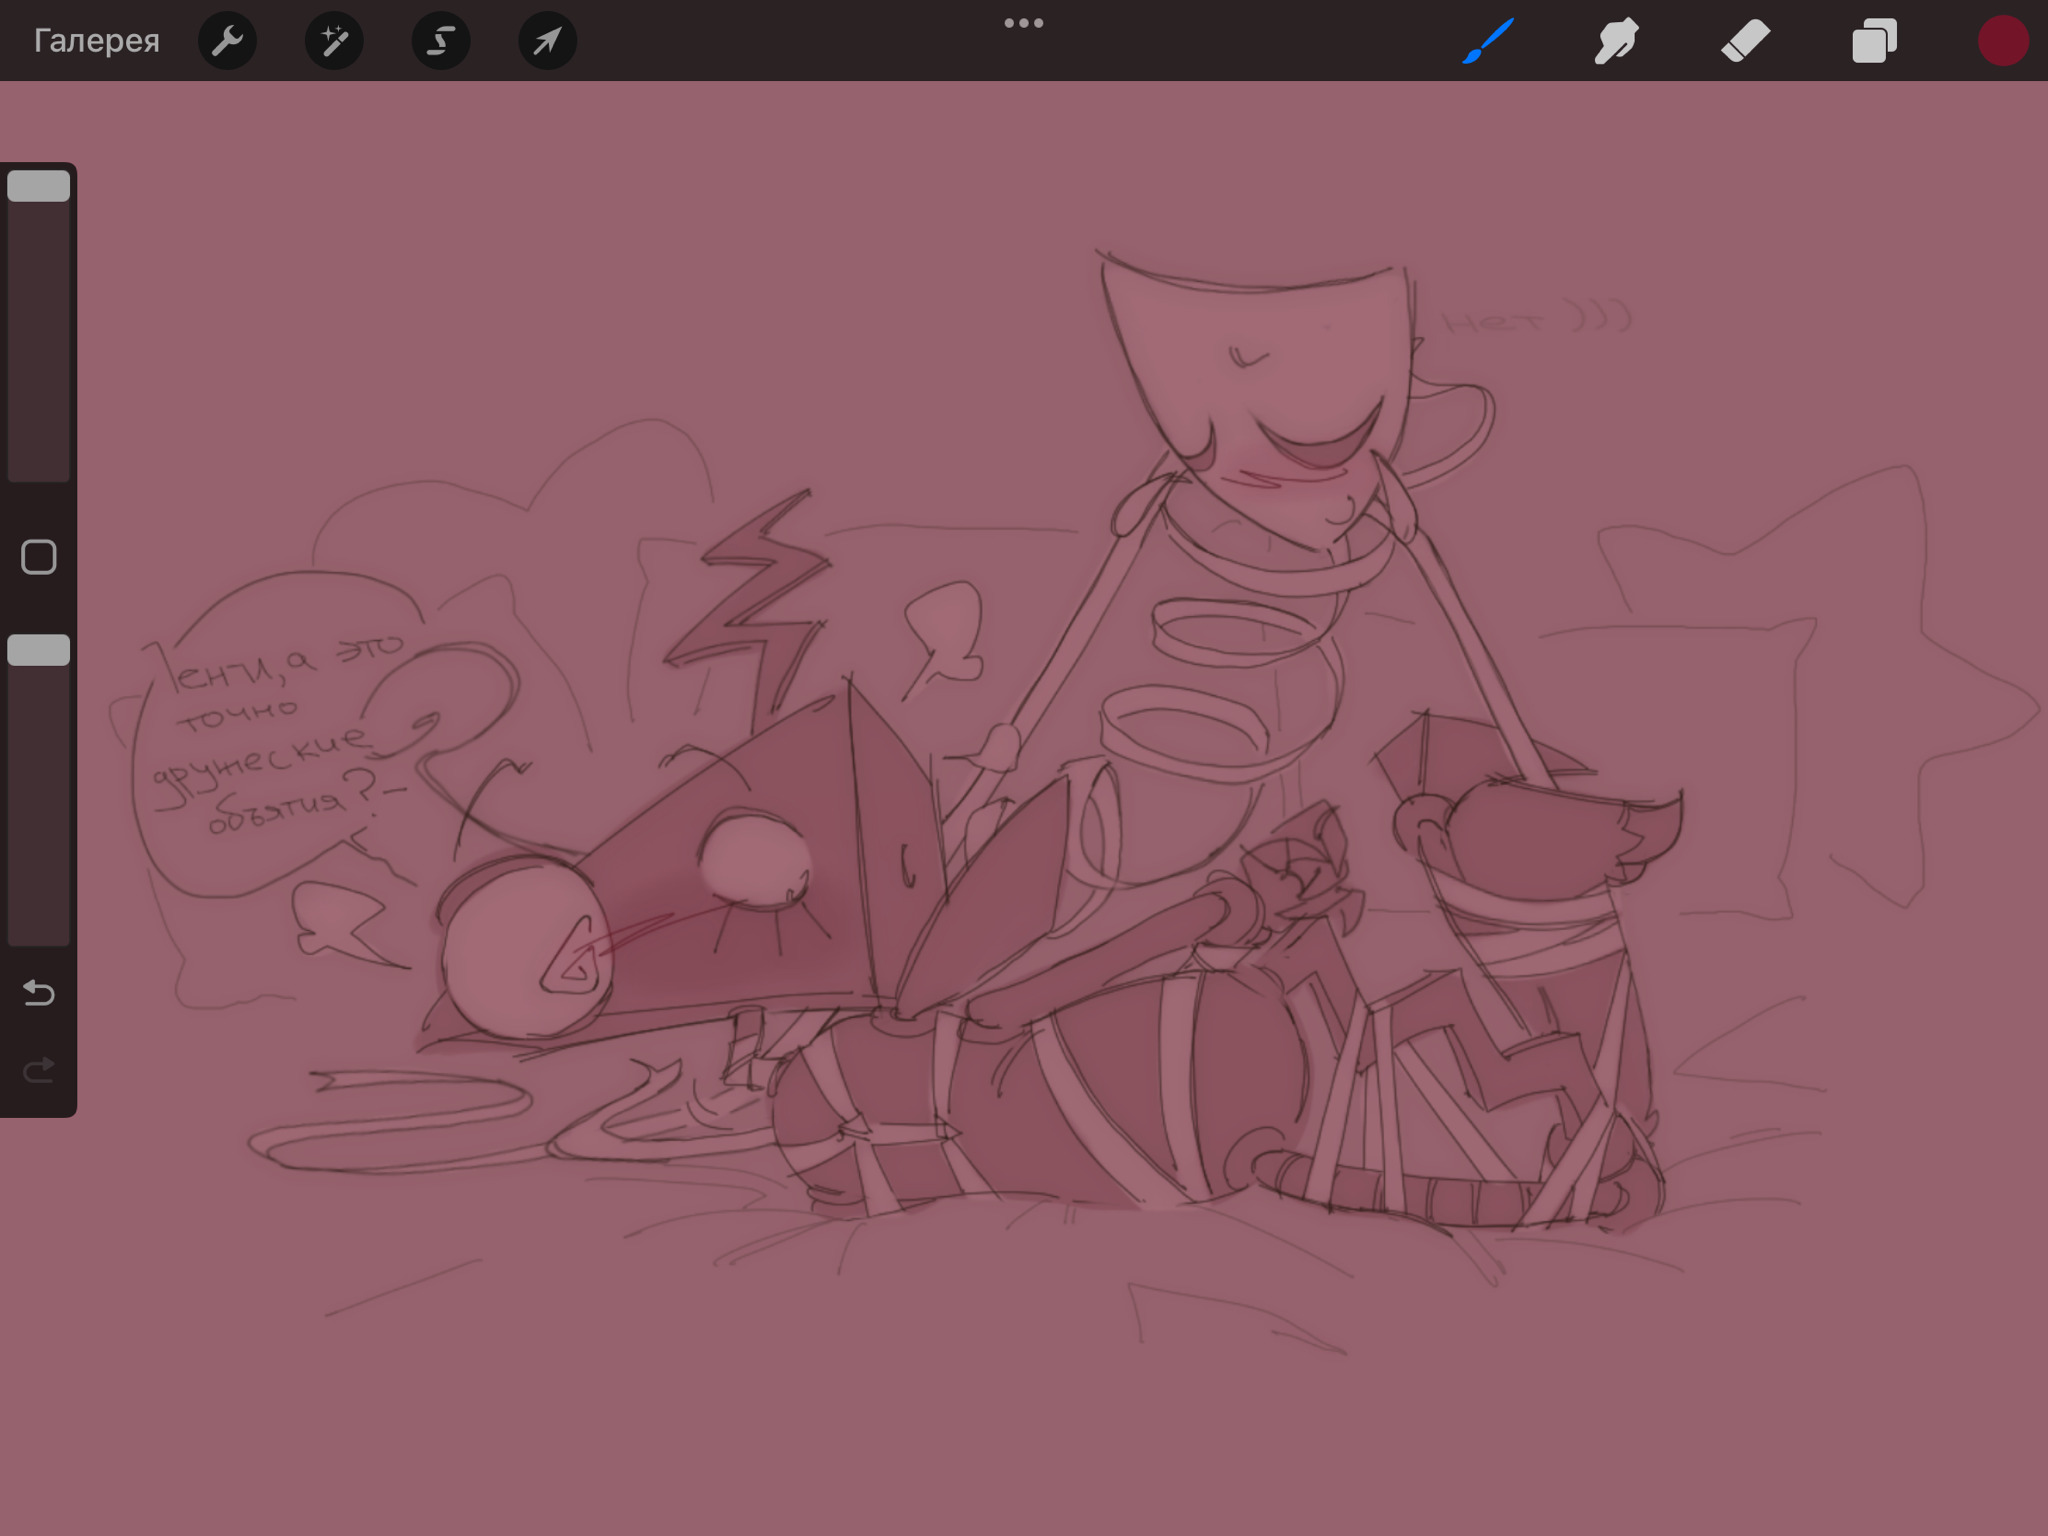Tap the brush opacity slider handle

pyautogui.click(x=39, y=650)
